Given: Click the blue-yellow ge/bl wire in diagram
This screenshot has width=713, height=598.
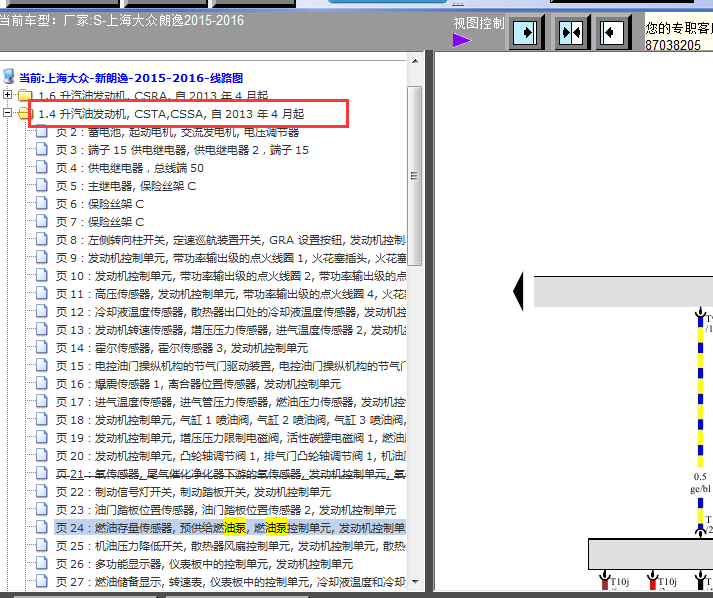Looking at the screenshot, I should pos(701,391).
